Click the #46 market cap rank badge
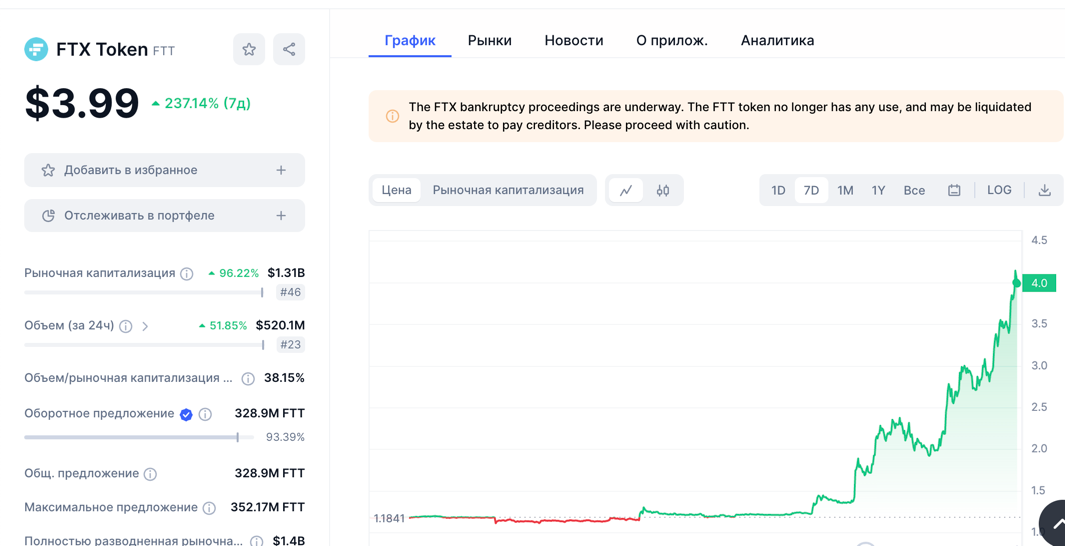This screenshot has width=1065, height=546. click(x=291, y=293)
